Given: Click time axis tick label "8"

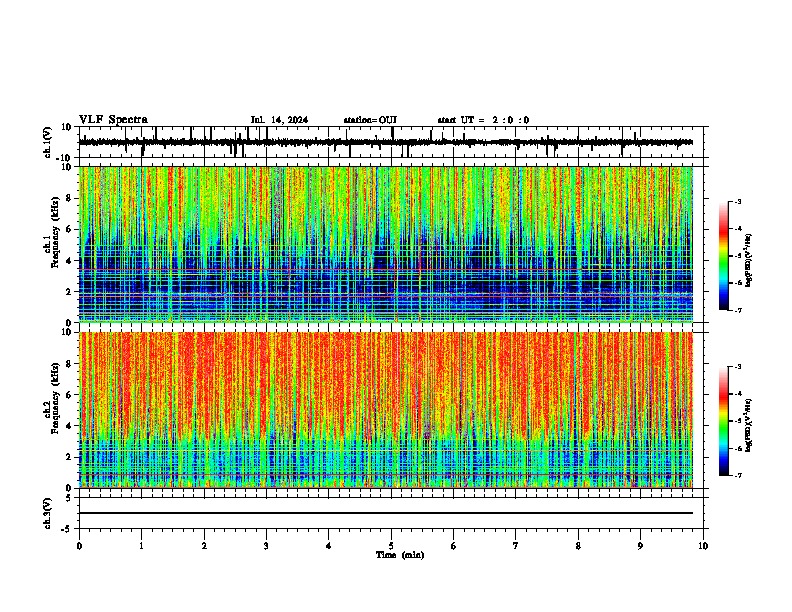Looking at the screenshot, I should (x=578, y=546).
